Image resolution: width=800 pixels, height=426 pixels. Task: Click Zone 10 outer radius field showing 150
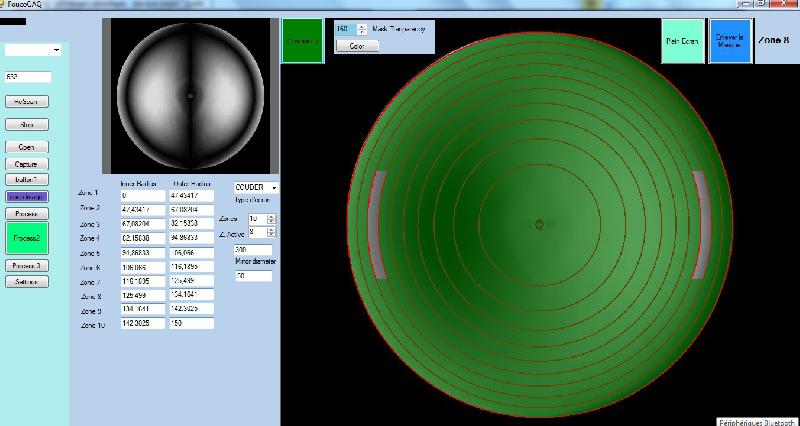pyautogui.click(x=192, y=323)
